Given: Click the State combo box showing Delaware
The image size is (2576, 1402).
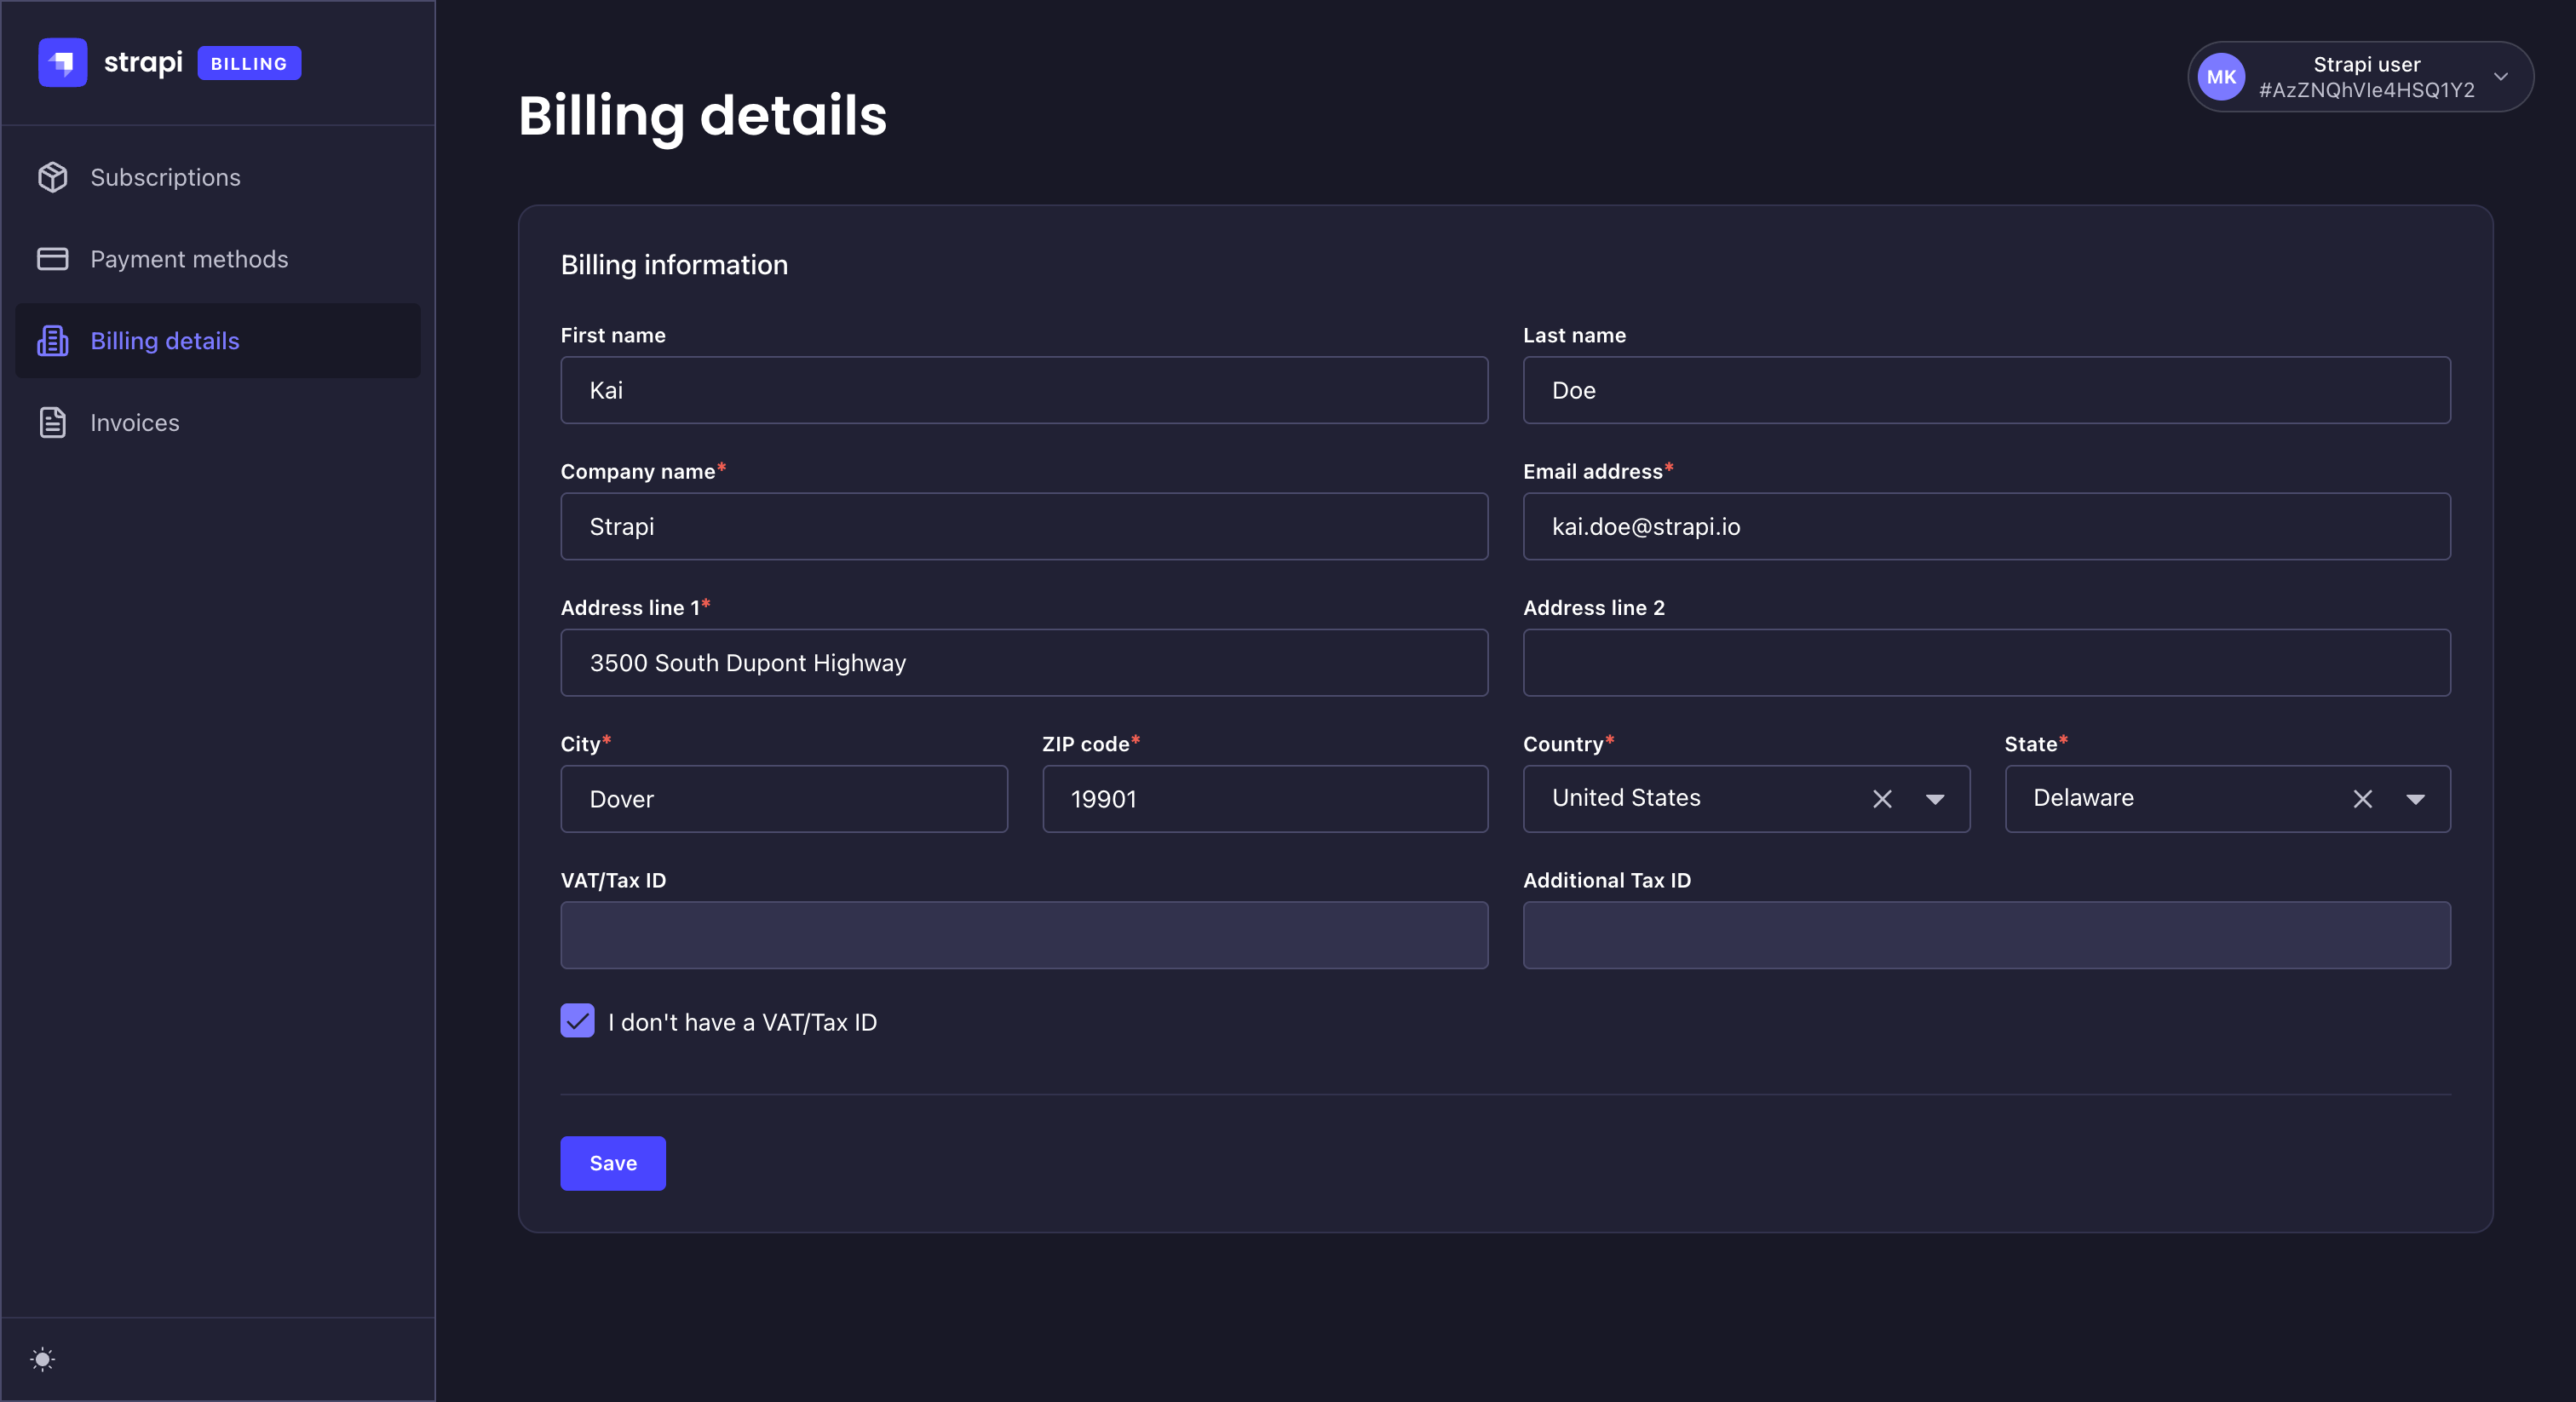Looking at the screenshot, I should pos(2227,799).
